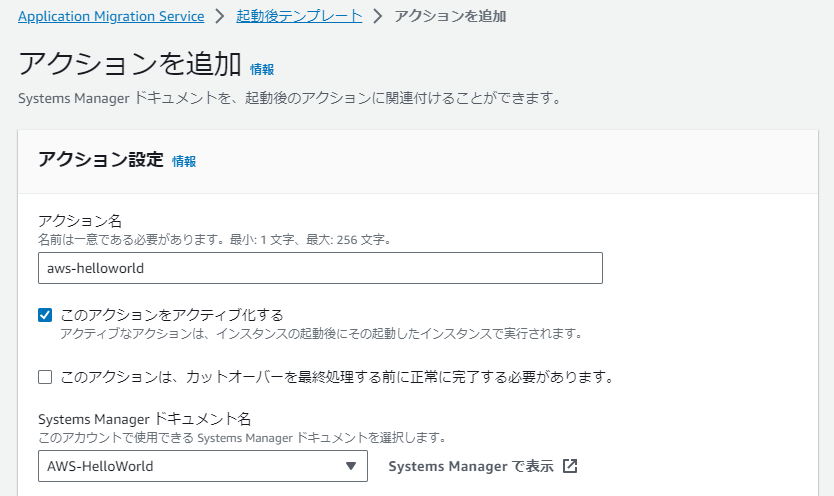Uncheck このアクションをアクティブ化する checkbox
The height and width of the screenshot is (496, 834).
(x=45, y=315)
